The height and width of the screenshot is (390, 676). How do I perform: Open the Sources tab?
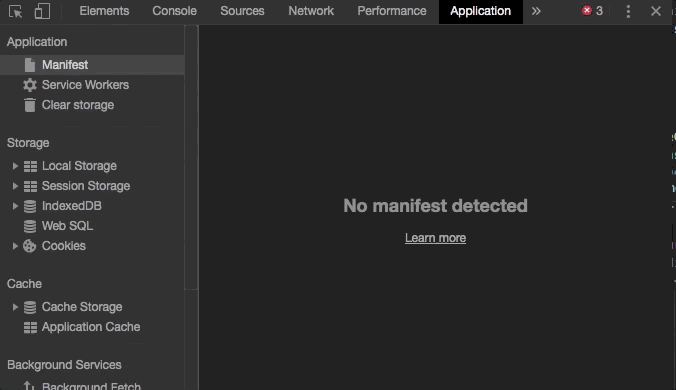click(242, 11)
